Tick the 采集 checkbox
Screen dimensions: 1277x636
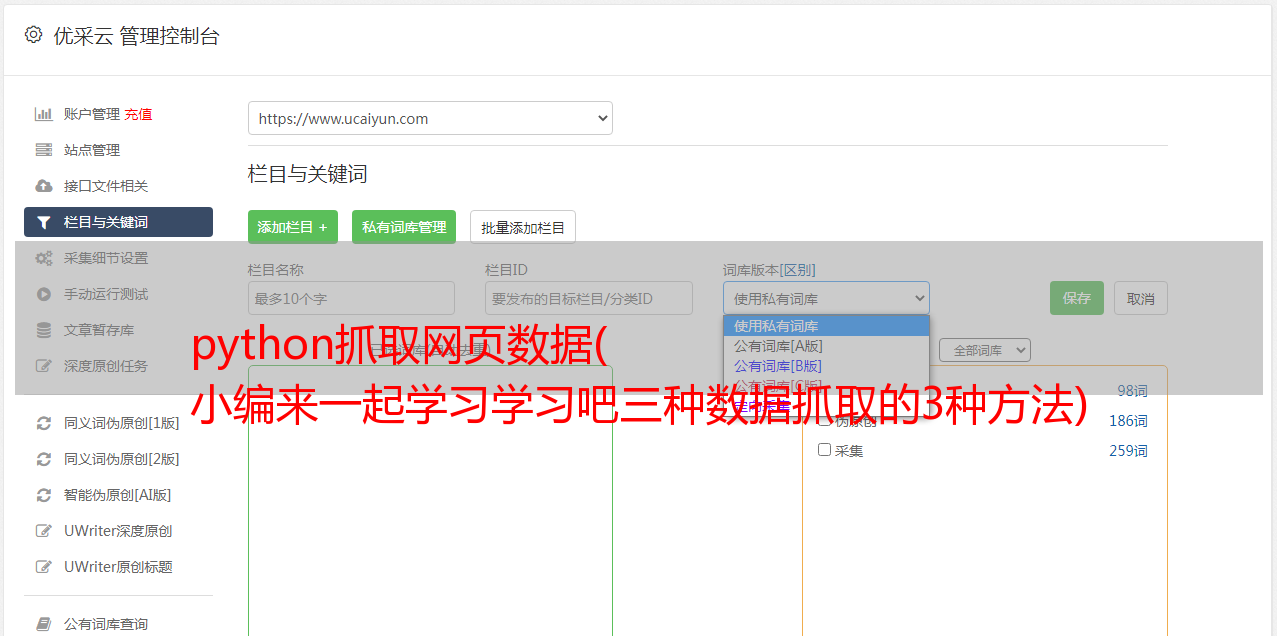click(x=825, y=450)
